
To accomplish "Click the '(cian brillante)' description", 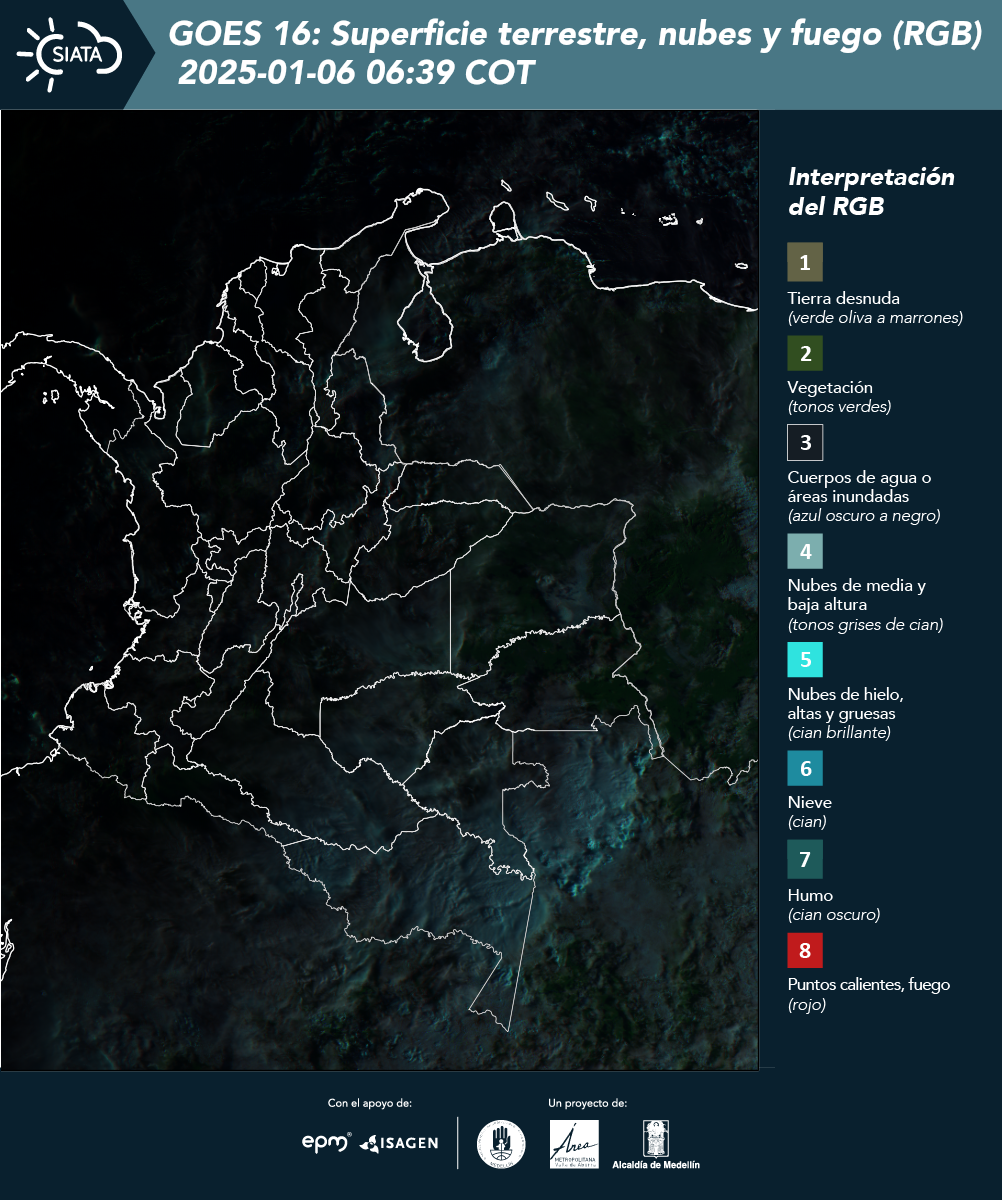I will click(839, 733).
